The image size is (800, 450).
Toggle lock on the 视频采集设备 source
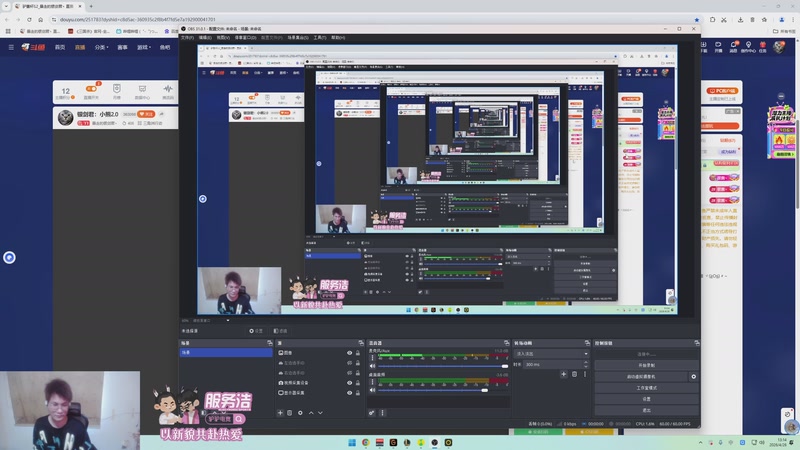coord(358,383)
